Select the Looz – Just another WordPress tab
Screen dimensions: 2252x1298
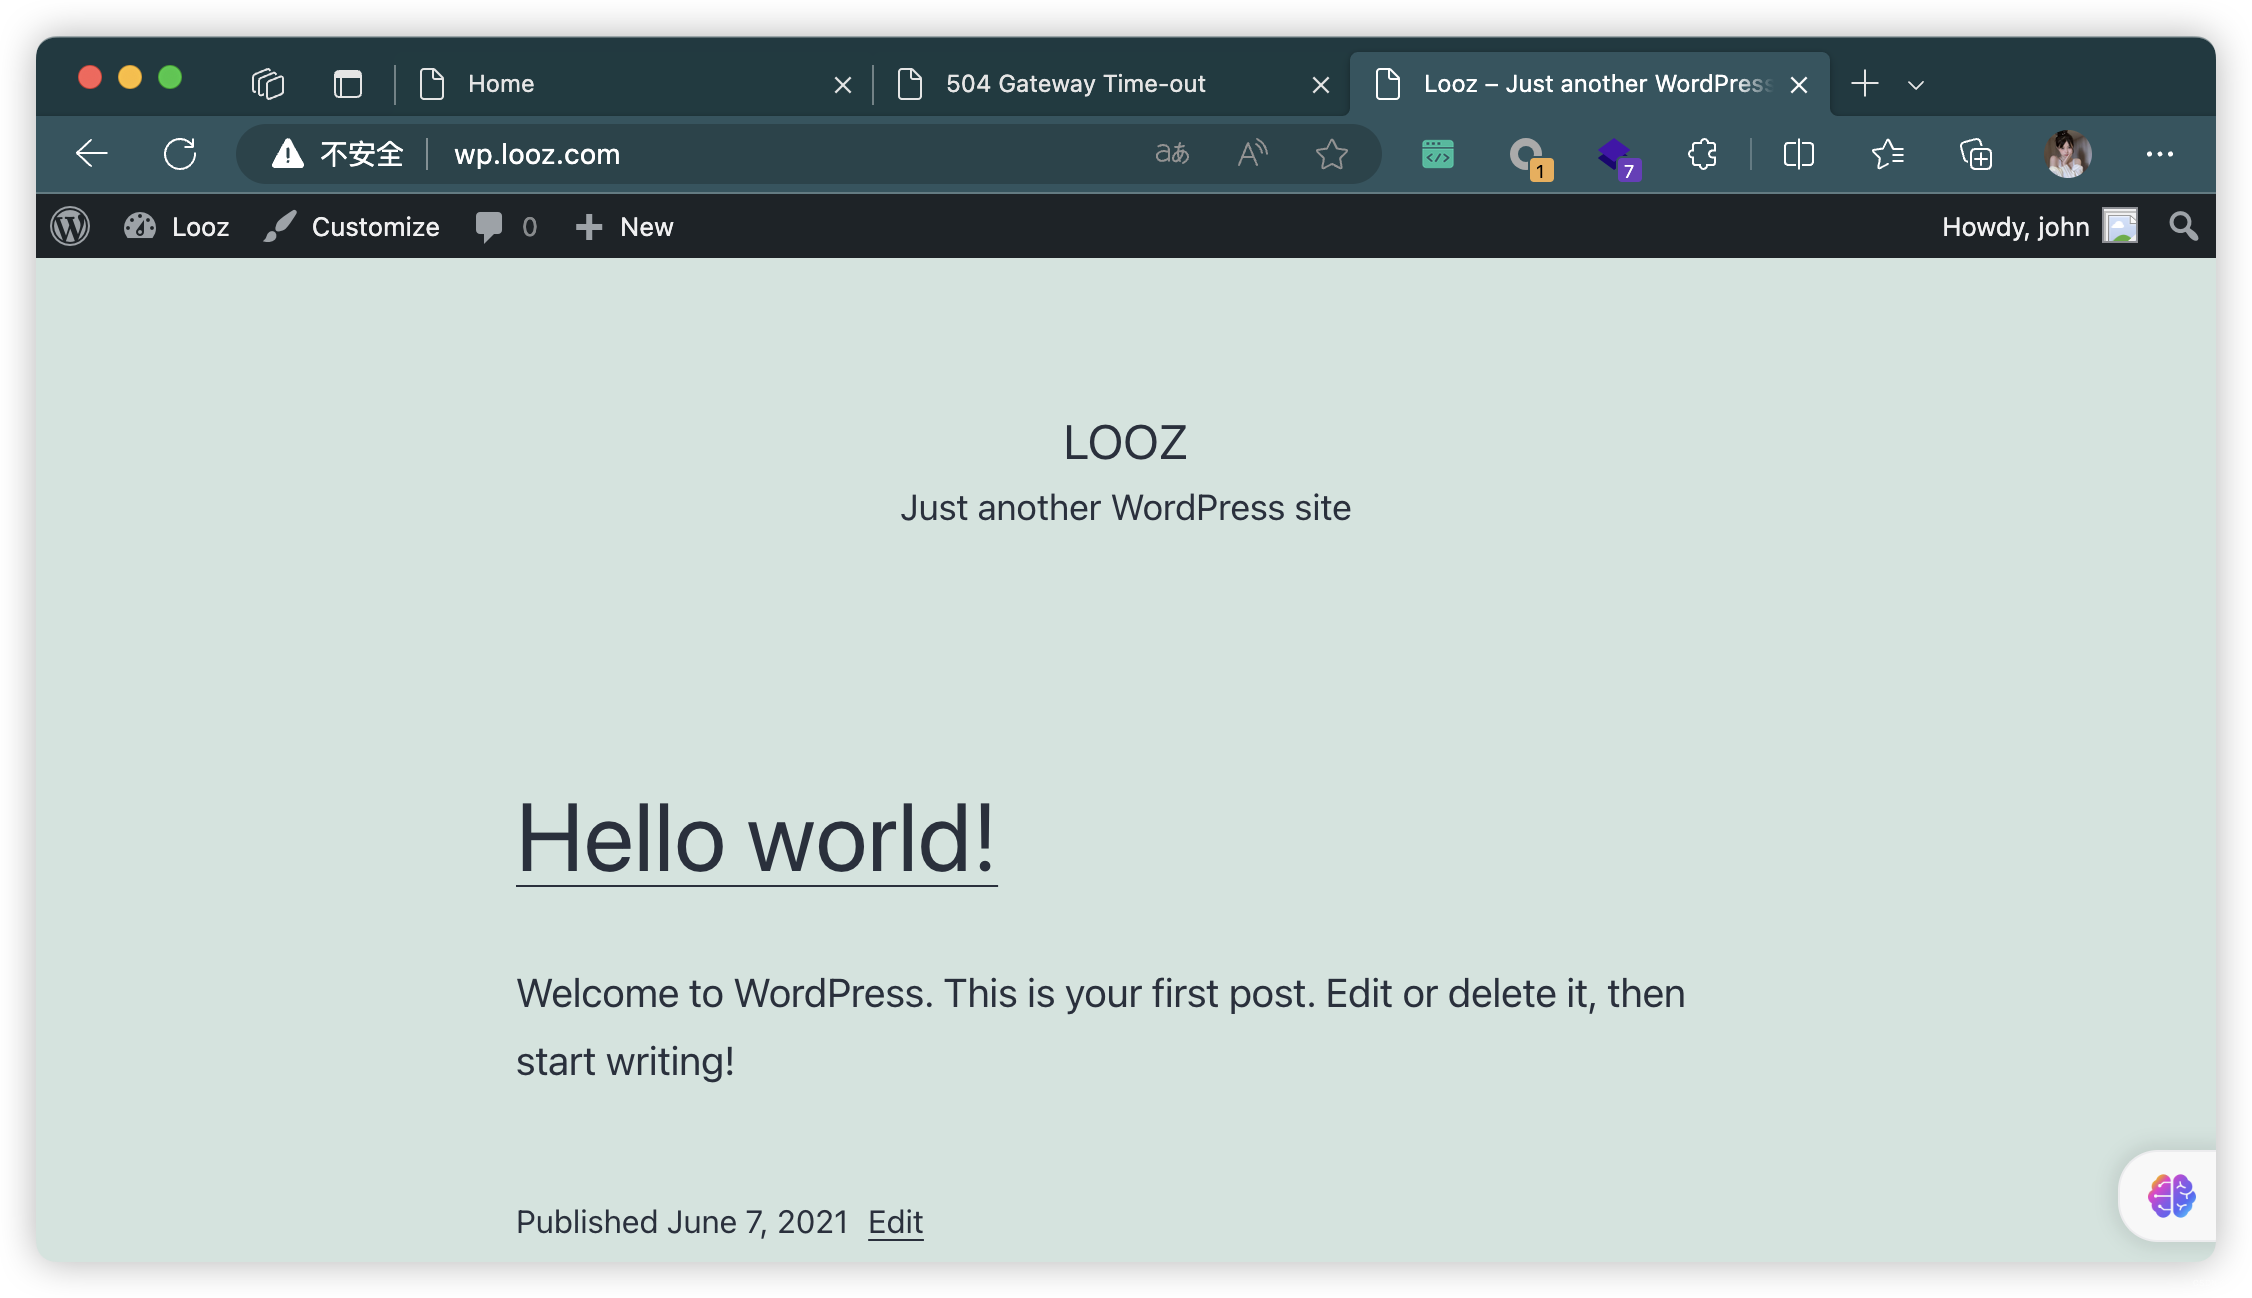[x=1590, y=84]
